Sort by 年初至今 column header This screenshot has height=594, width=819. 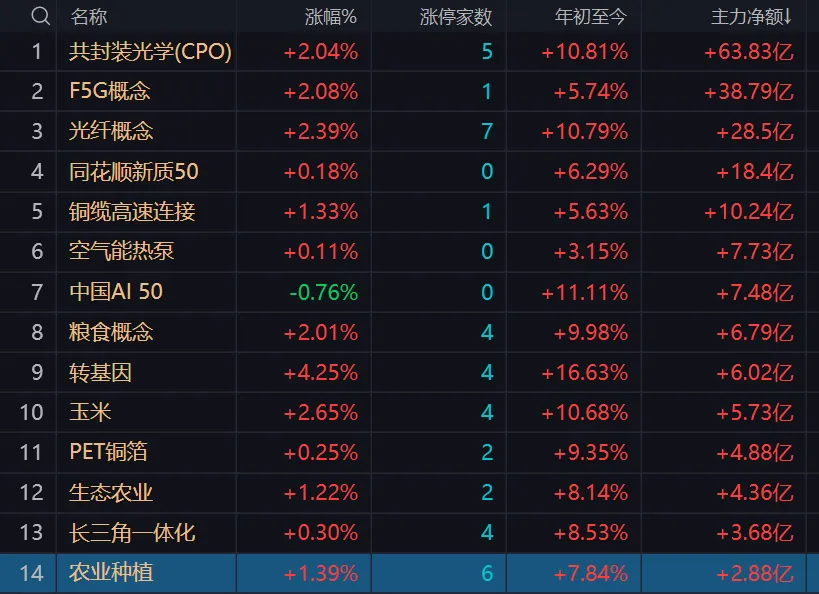591,17
